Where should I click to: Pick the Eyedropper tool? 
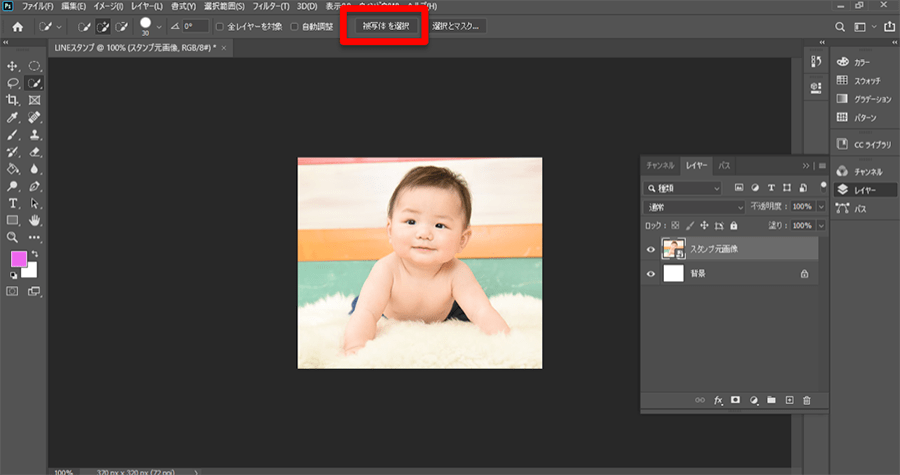[13, 117]
